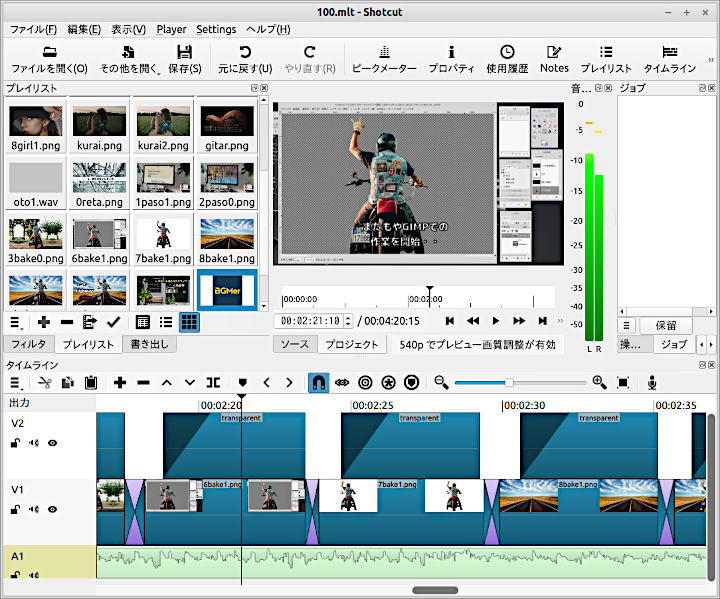
Task: Split clip at playhead in timeline toolbar
Action: point(213,382)
